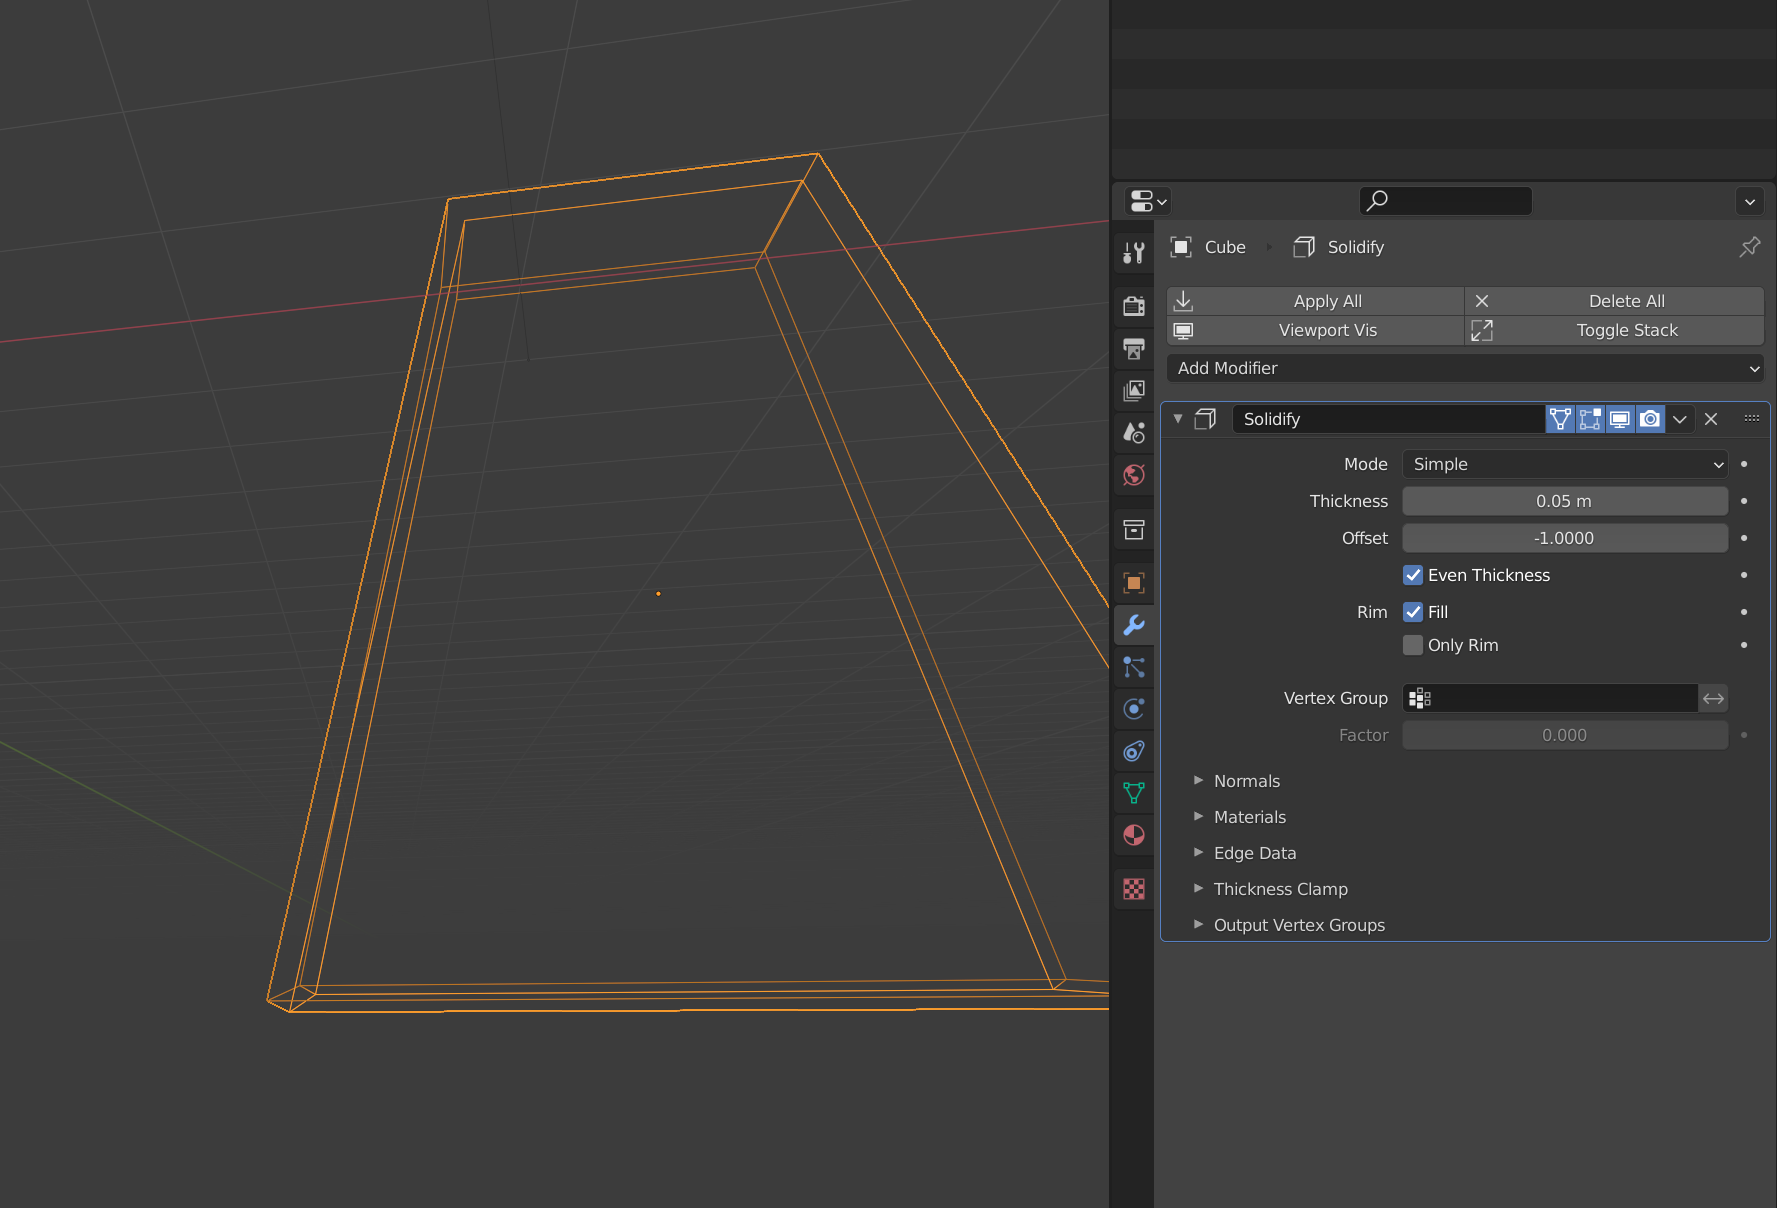Click animate dot beside Mode
Screen dimensions: 1777x1208
pos(1744,464)
